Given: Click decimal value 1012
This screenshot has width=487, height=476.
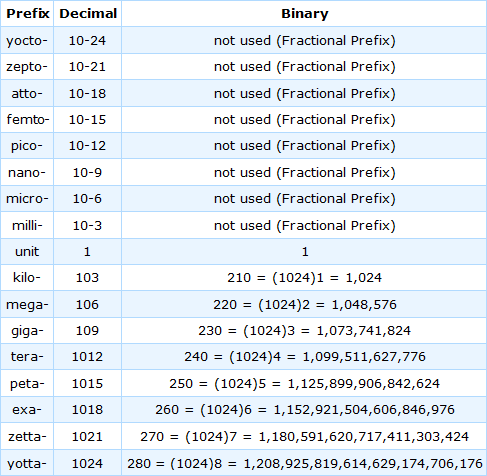Looking at the screenshot, I should (88, 357).
